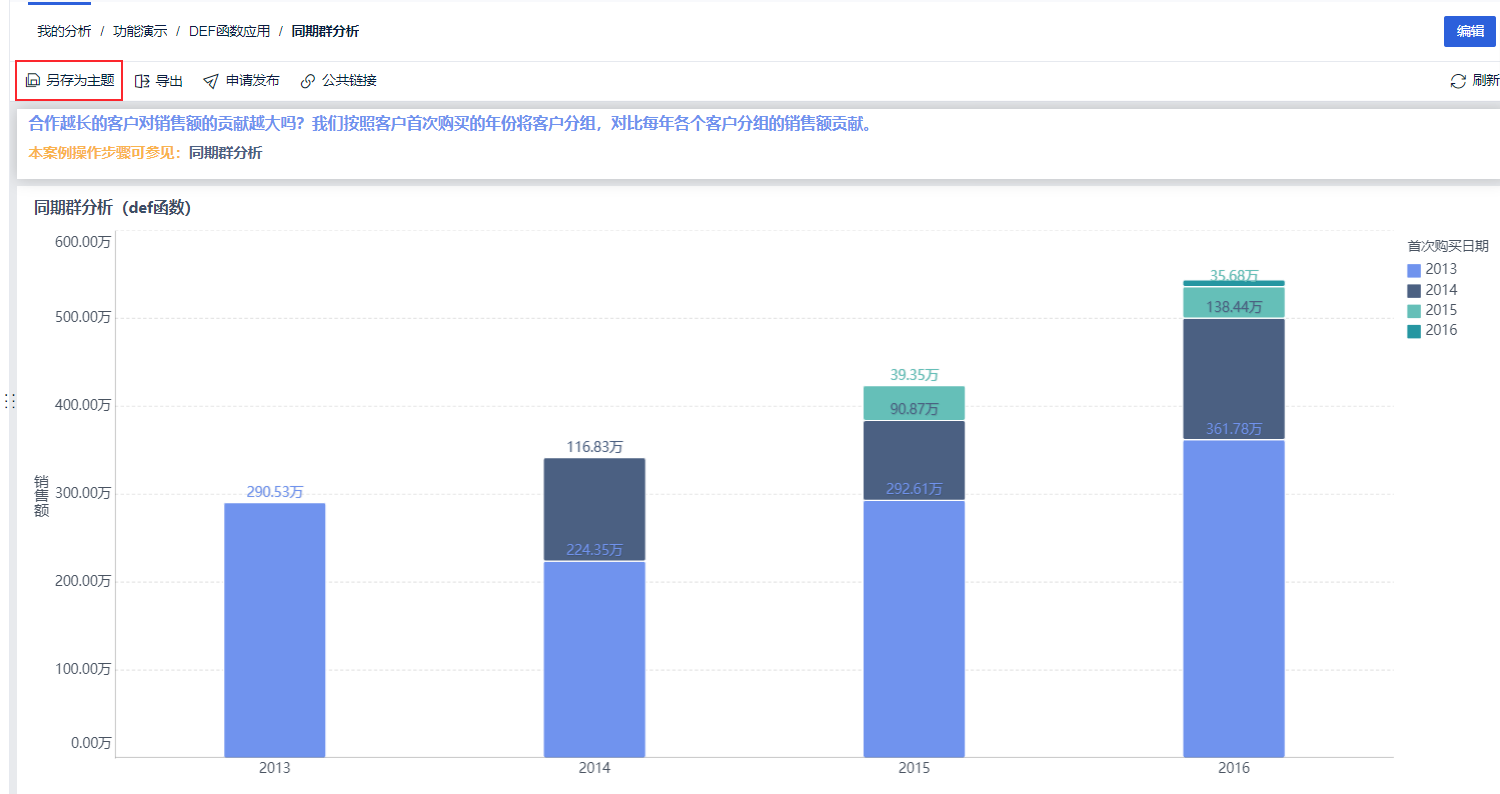This screenshot has height=794, width=1500.
Task: Go to 功能演示 breadcrumb
Action: point(140,31)
